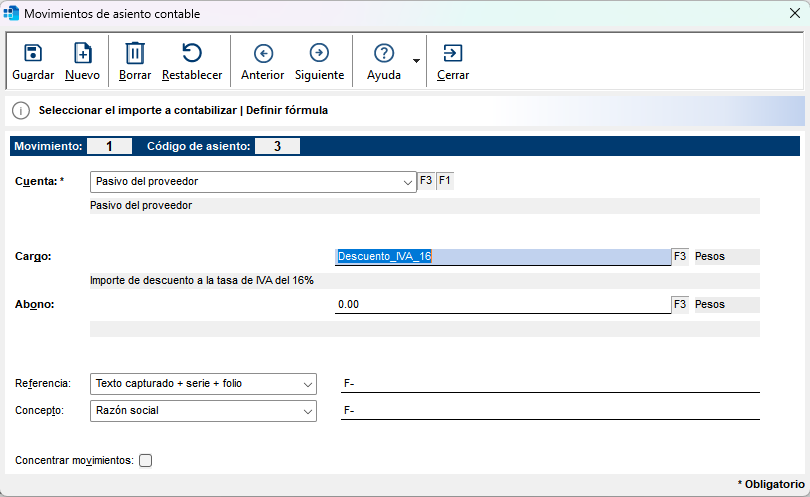
Task: Open the Ayuda help icon
Action: (x=383, y=53)
